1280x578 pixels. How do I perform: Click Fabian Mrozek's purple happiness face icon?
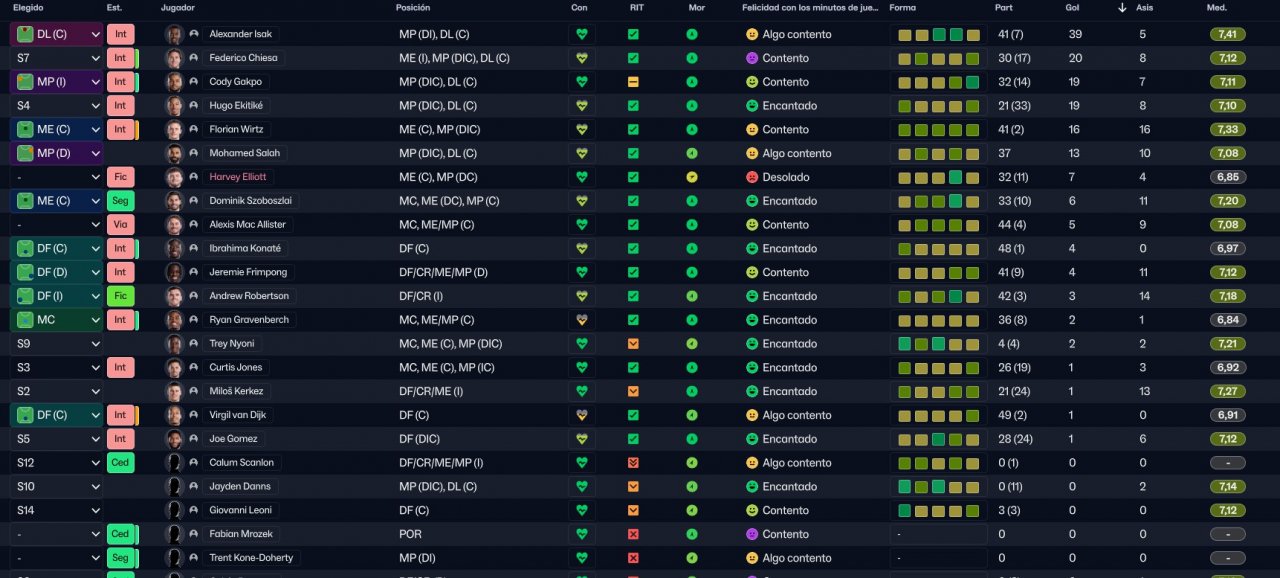(x=752, y=534)
